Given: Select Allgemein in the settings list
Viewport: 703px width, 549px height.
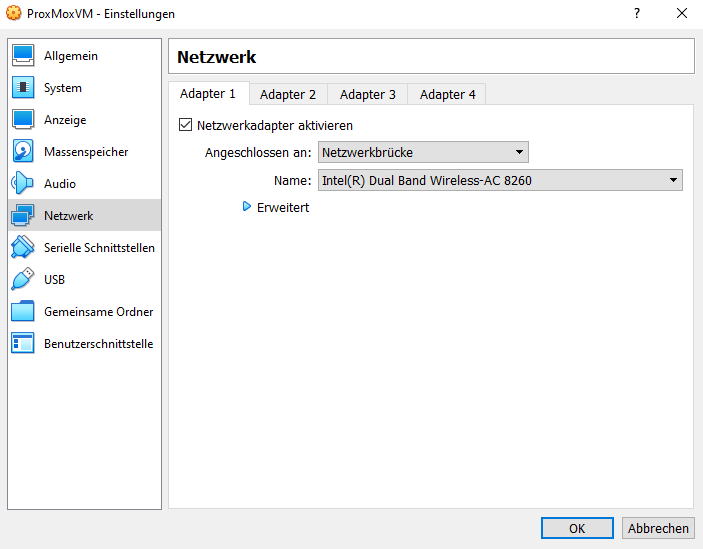Looking at the screenshot, I should tap(84, 56).
